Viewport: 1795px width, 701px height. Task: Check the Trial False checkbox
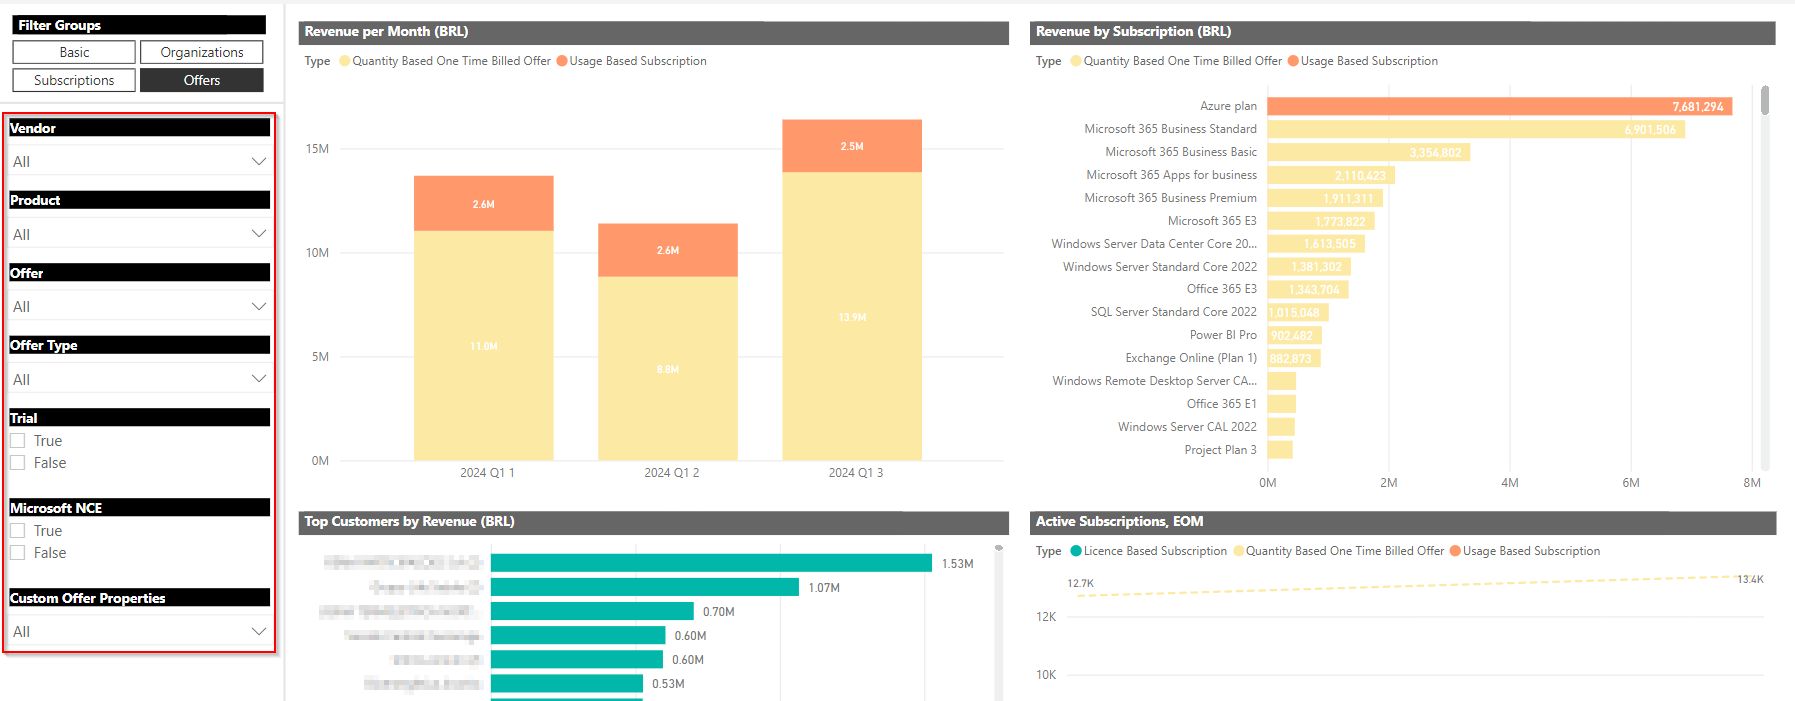coord(18,463)
